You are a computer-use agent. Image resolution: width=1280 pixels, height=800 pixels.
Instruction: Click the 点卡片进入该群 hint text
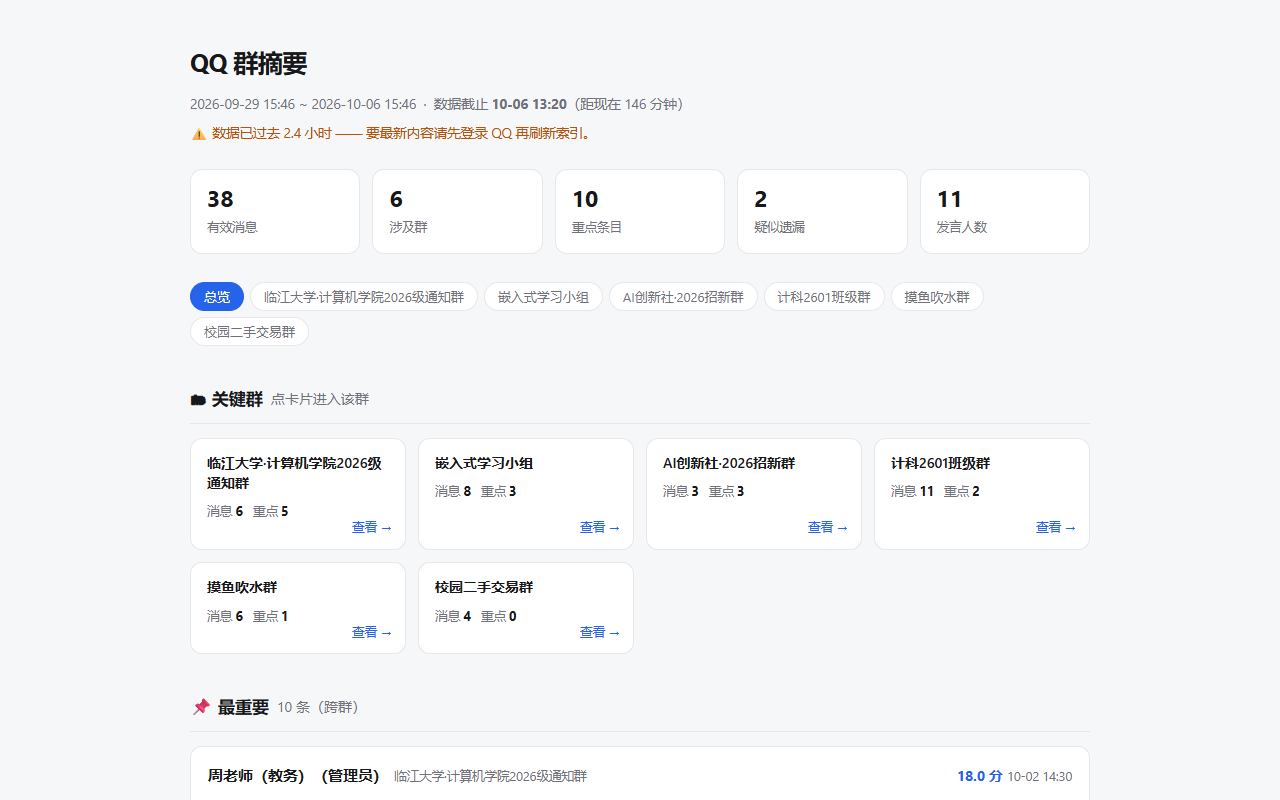(320, 399)
